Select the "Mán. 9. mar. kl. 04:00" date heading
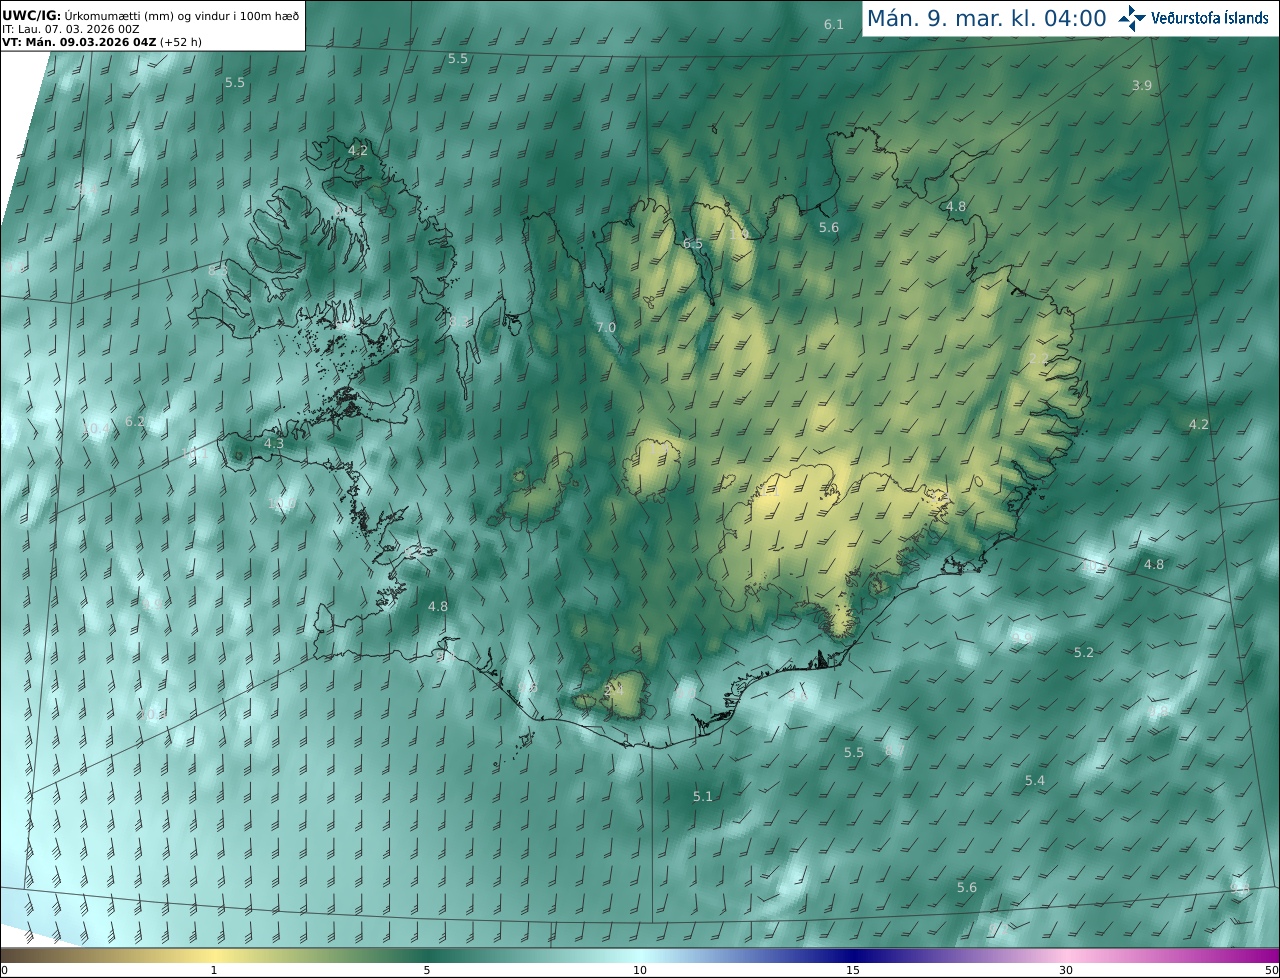The height and width of the screenshot is (978, 1280). [x=986, y=18]
